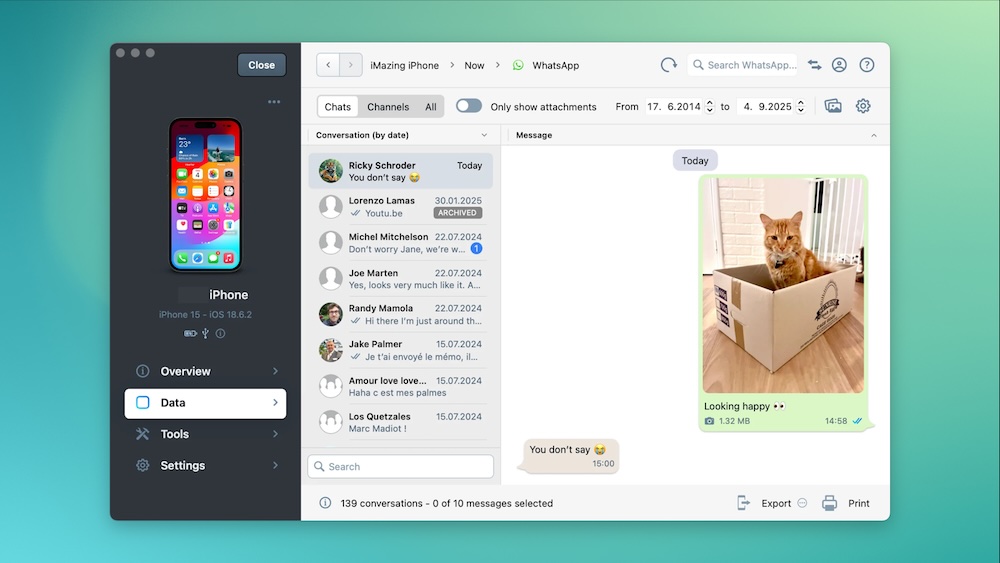Click the Today date pill in messages
Image resolution: width=1000 pixels, height=563 pixels.
tap(695, 161)
